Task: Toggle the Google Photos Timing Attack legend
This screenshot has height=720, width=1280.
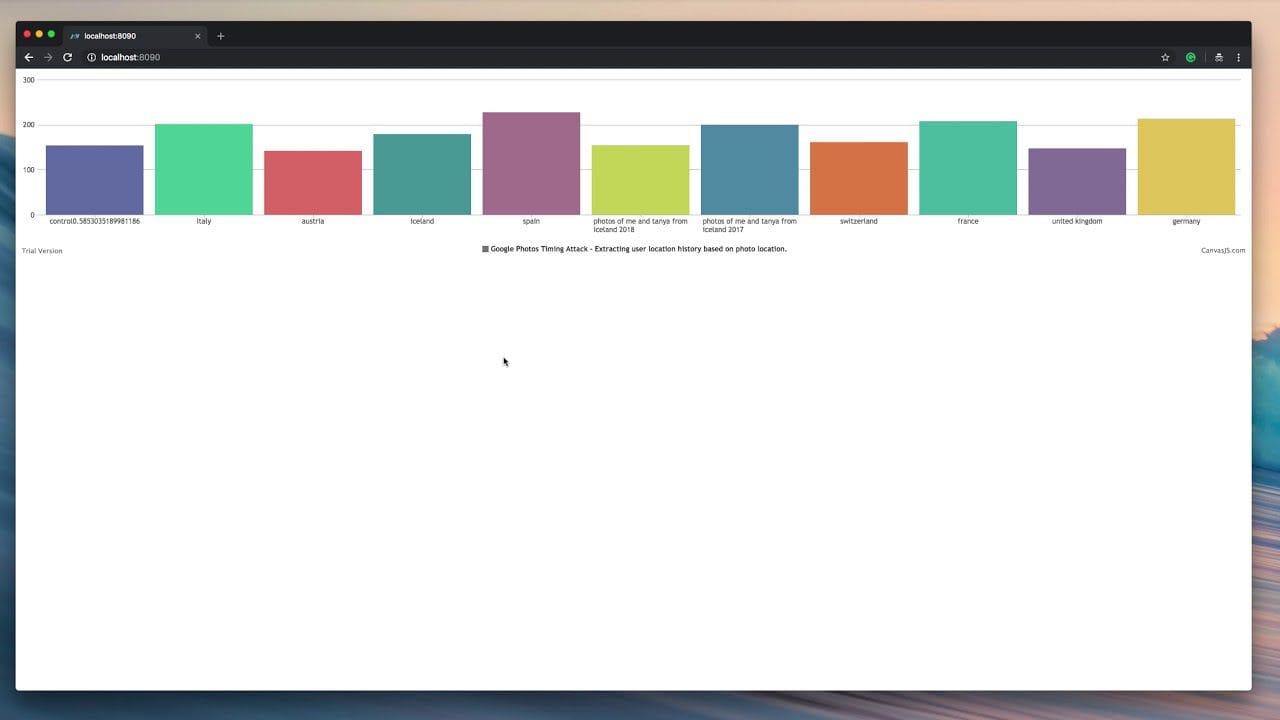Action: point(634,249)
